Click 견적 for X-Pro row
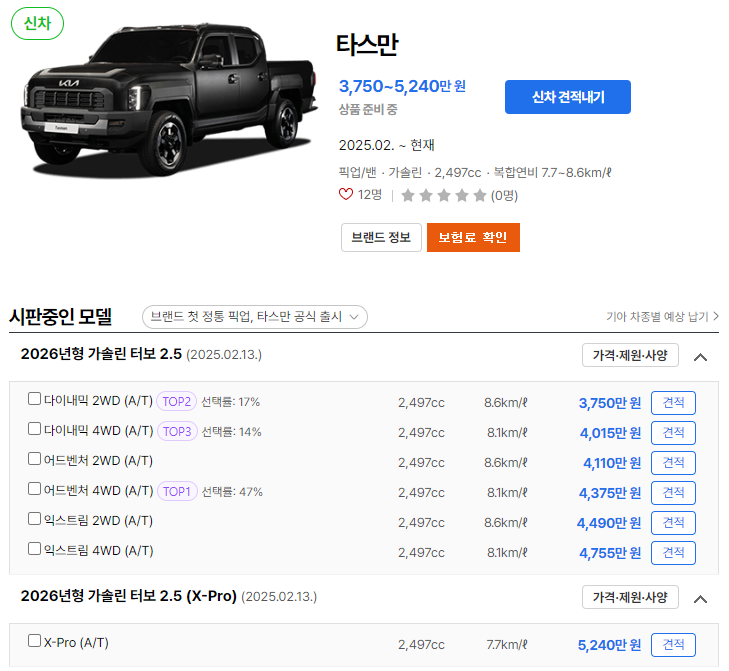Screen dimensions: 729x671 tap(673, 645)
